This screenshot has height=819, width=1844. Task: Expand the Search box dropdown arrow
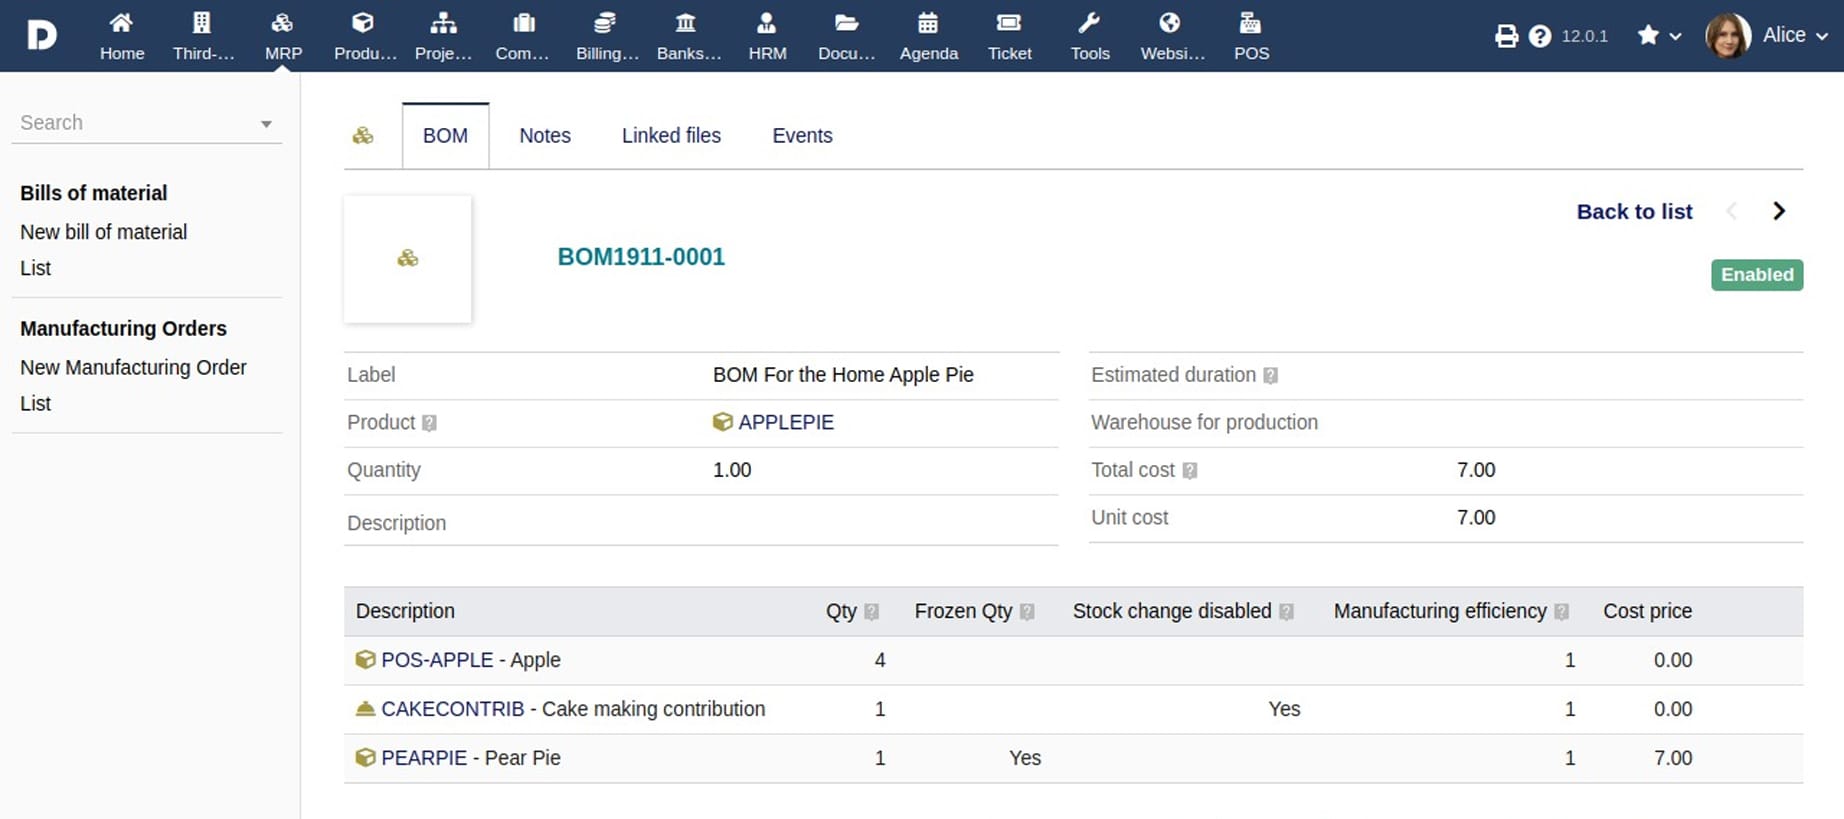click(266, 124)
